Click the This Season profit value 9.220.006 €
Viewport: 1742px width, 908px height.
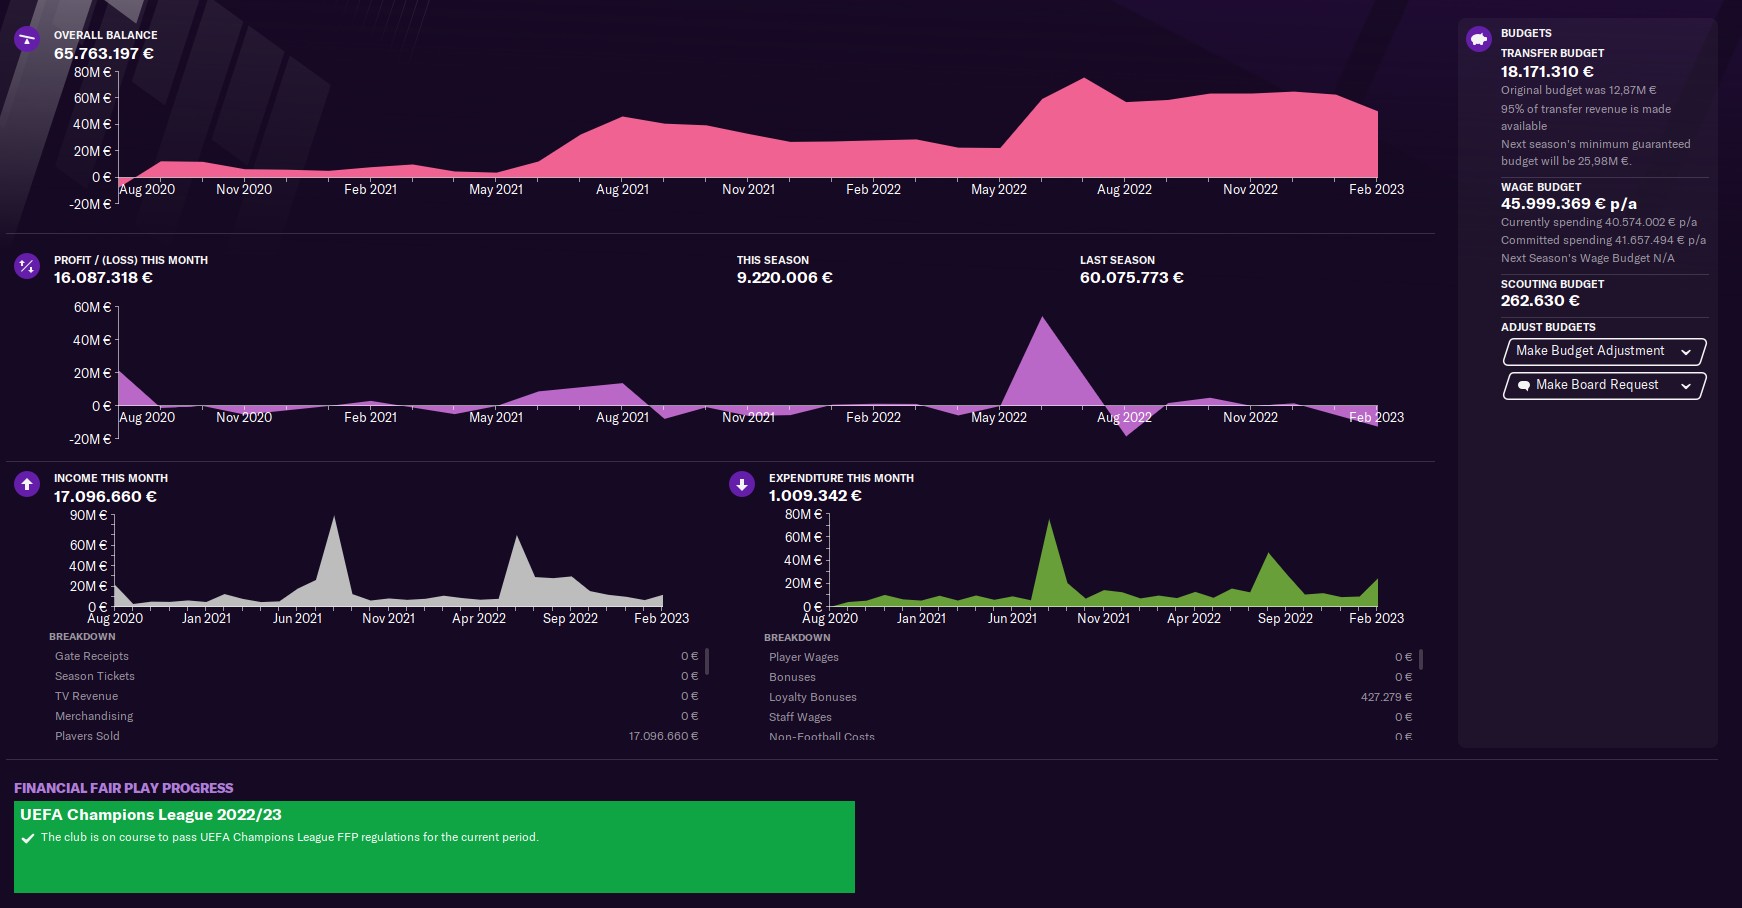point(785,278)
